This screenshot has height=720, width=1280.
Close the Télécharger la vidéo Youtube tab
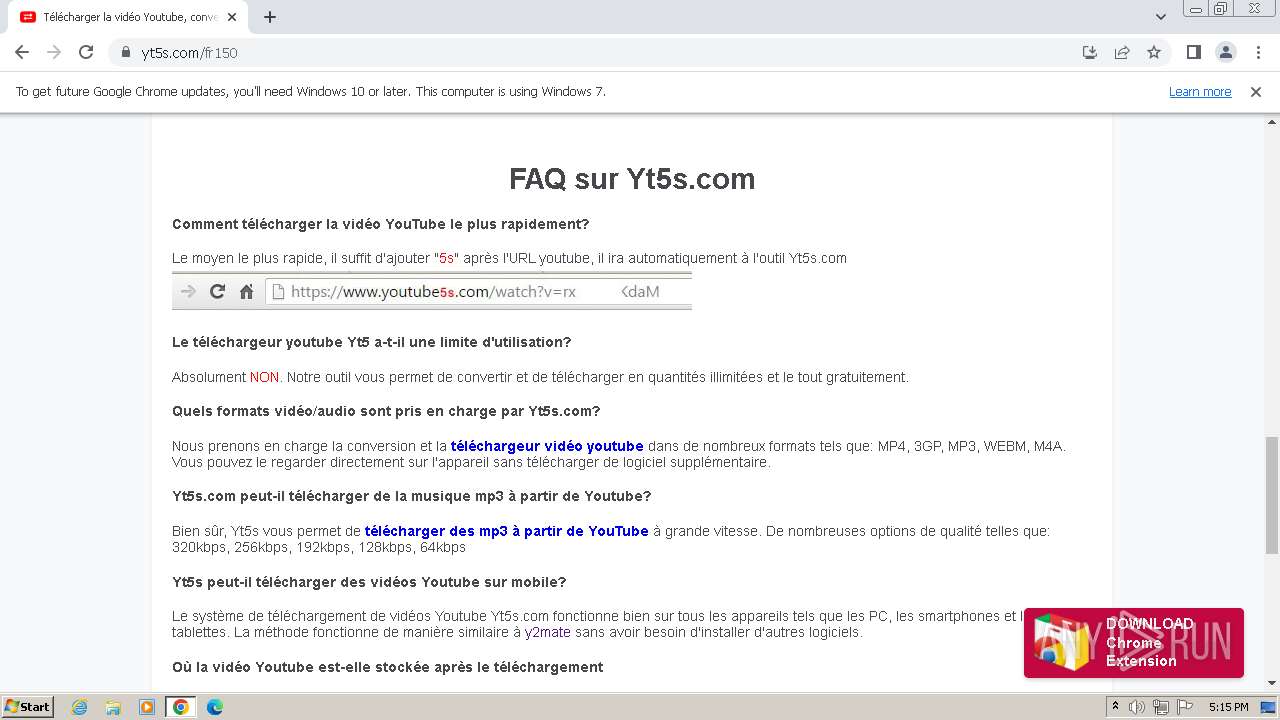233,17
